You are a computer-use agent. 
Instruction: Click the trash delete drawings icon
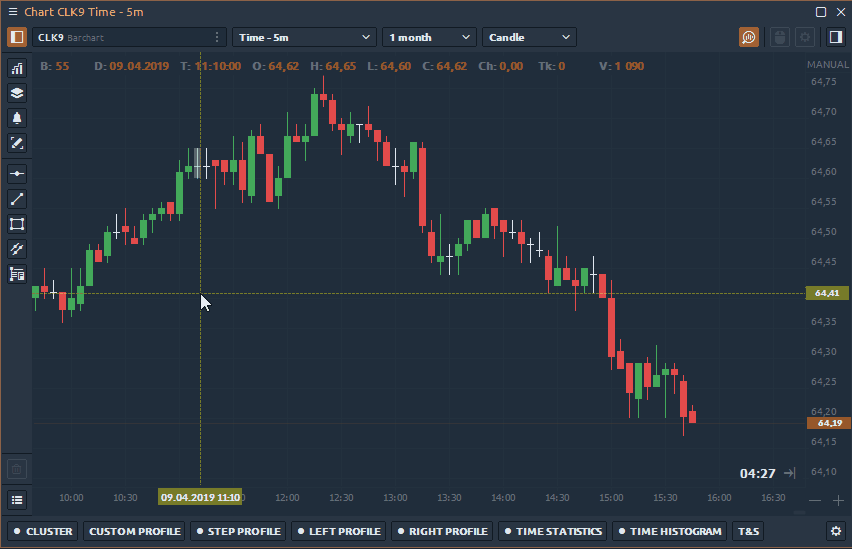point(17,469)
